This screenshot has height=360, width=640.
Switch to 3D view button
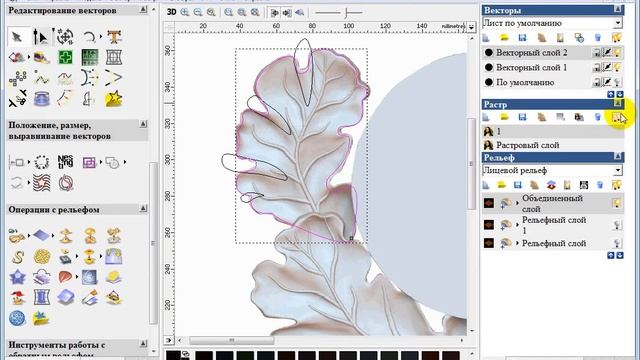171,12
